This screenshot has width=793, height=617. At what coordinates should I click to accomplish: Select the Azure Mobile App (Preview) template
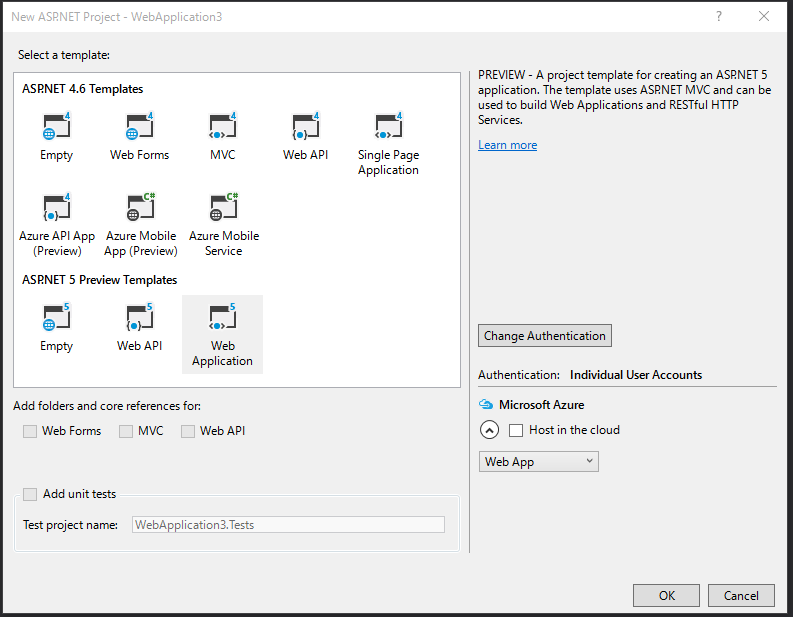(140, 208)
